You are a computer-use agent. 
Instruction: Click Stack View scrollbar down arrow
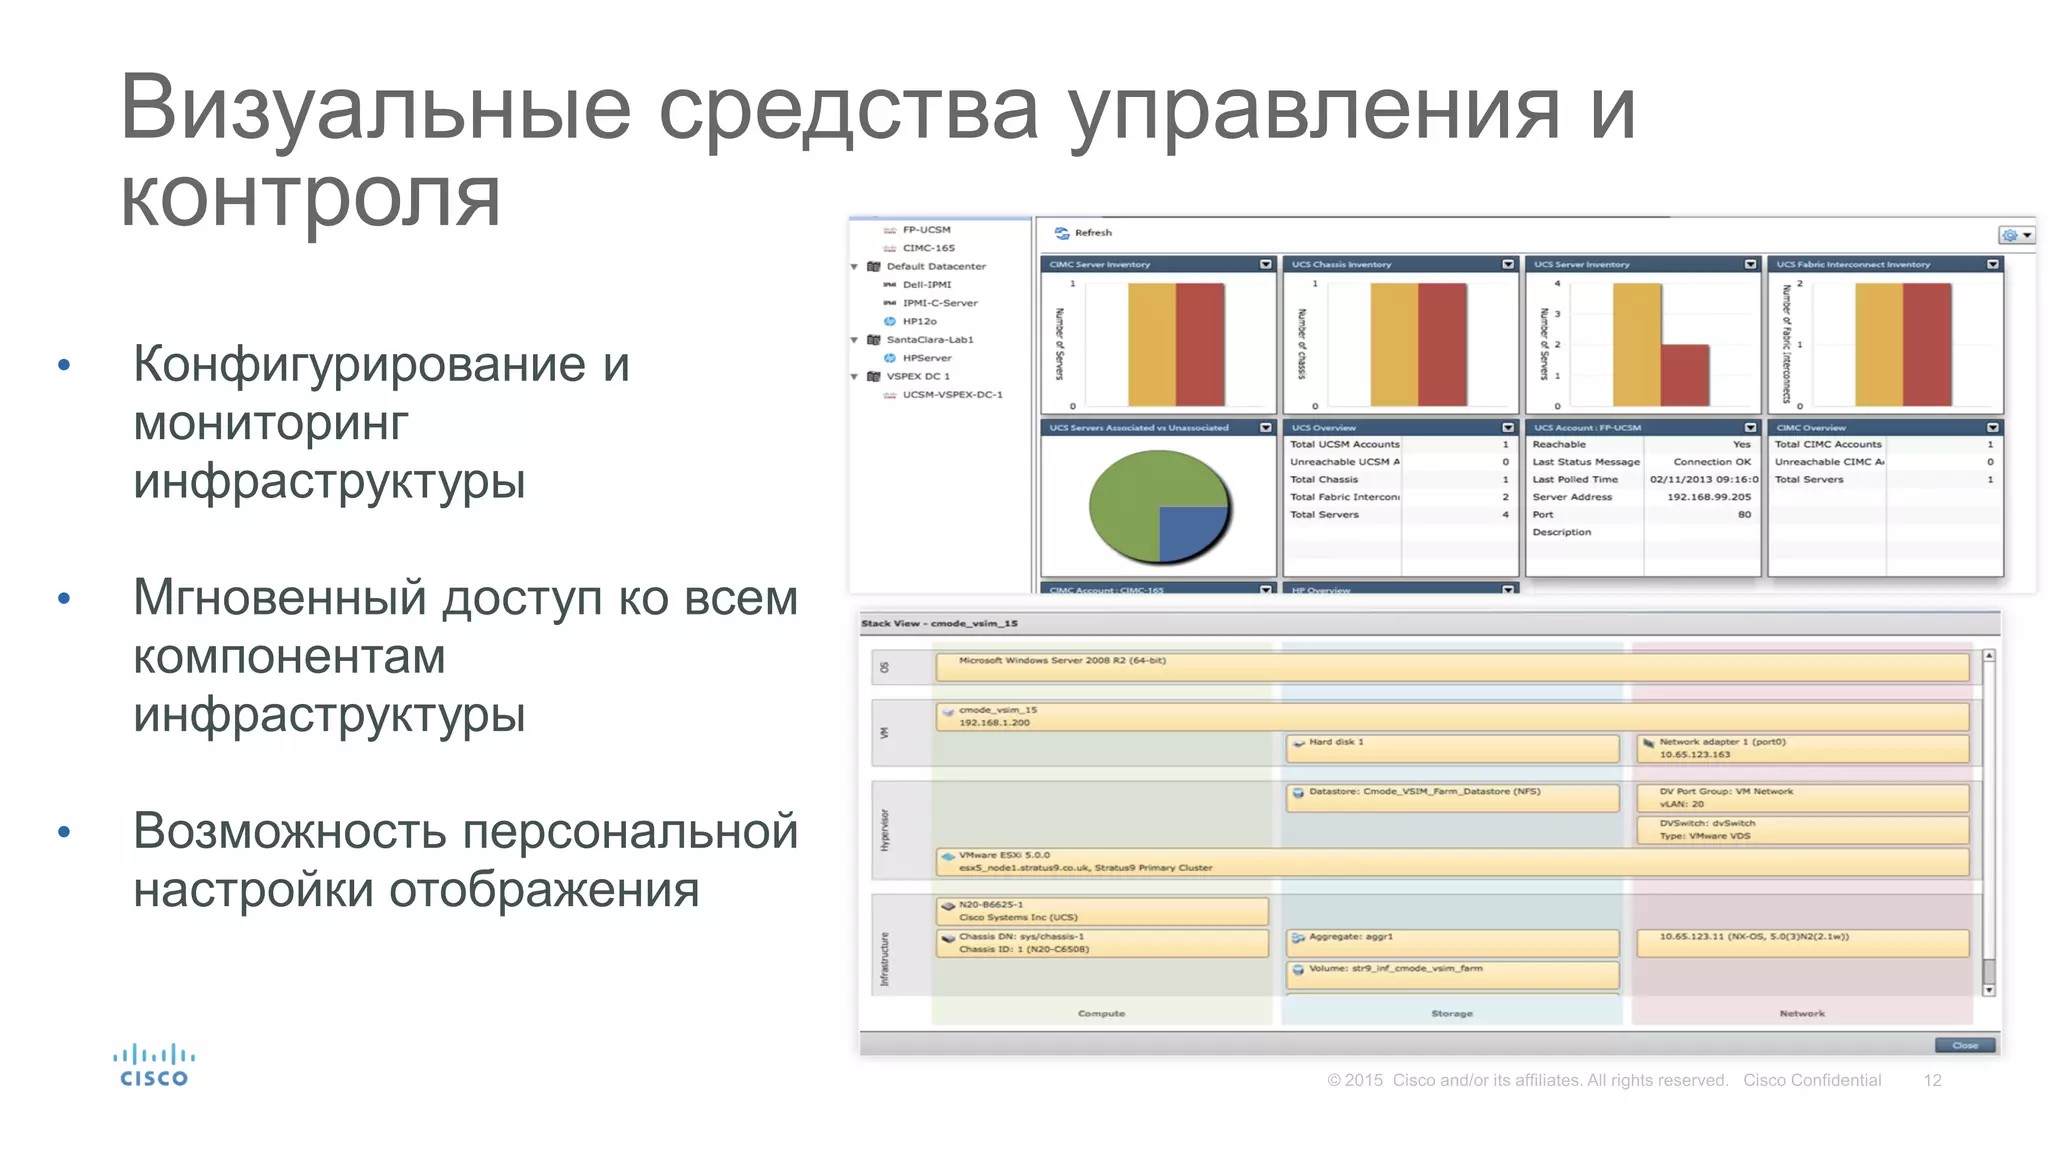pyautogui.click(x=1989, y=990)
